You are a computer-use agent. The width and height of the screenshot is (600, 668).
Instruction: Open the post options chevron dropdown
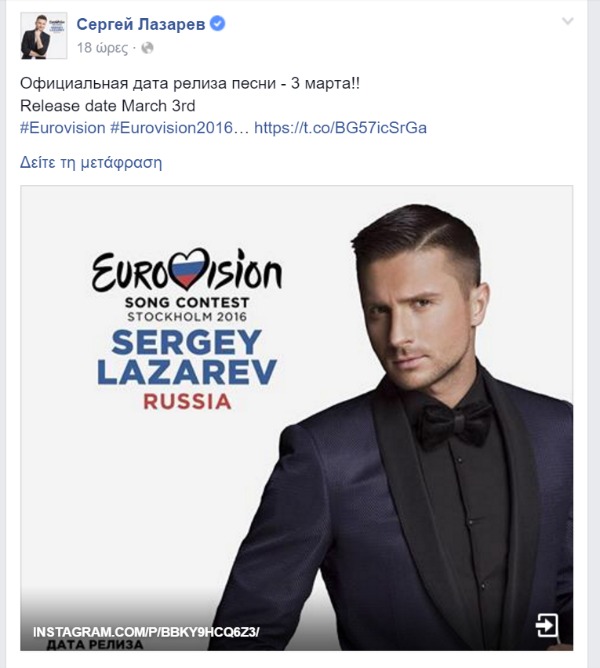567,21
